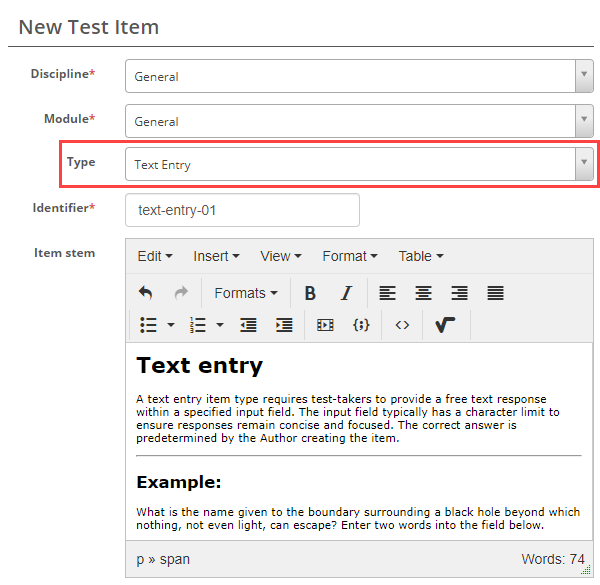Open the Insert menu
This screenshot has height=585, width=600.
pyautogui.click(x=216, y=256)
